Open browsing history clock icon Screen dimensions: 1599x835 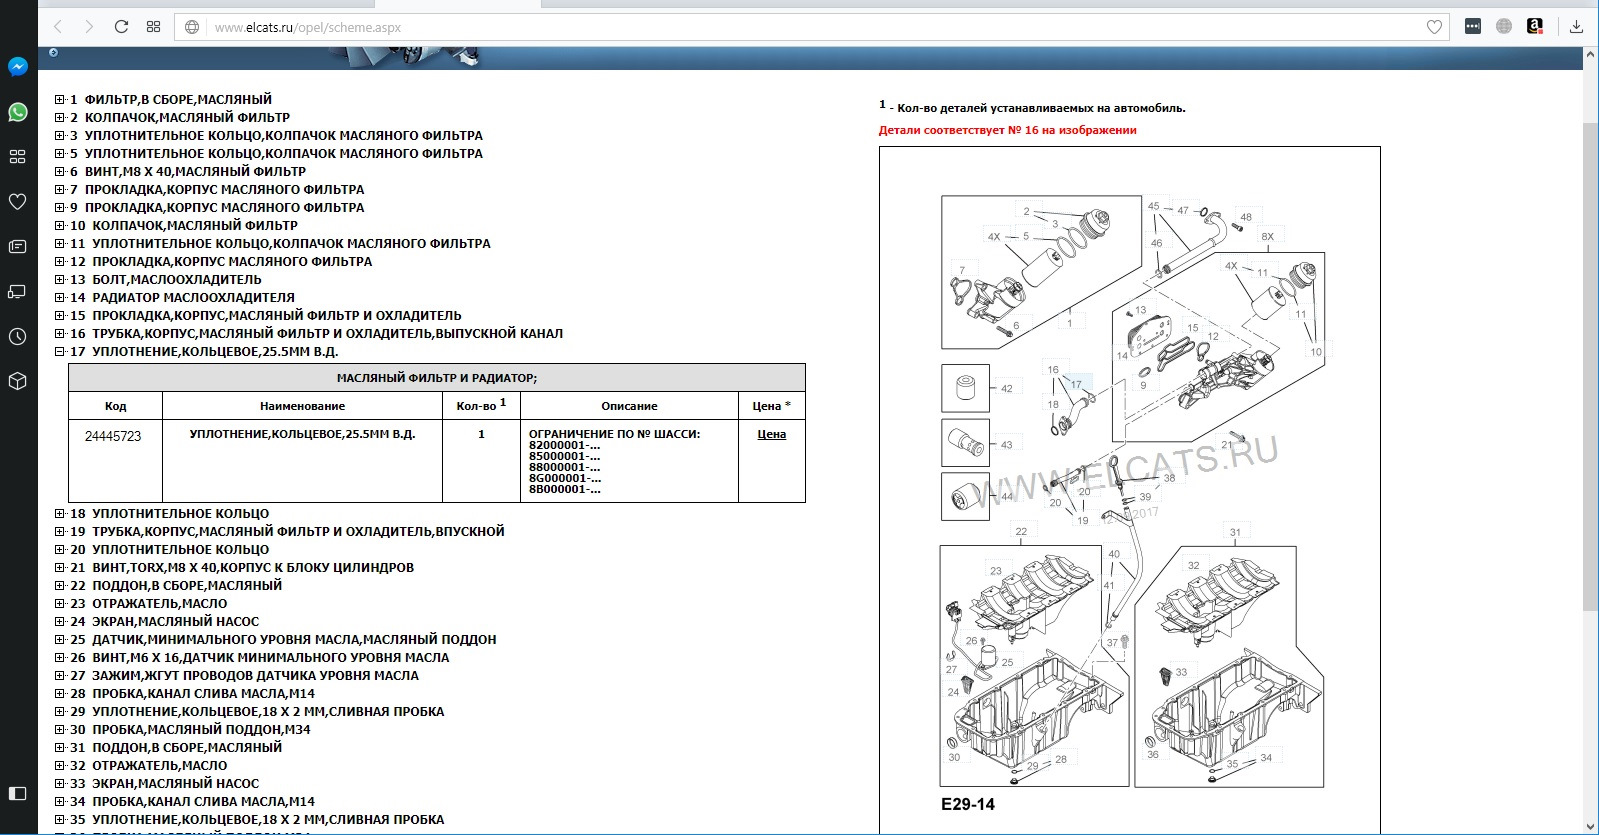17,336
